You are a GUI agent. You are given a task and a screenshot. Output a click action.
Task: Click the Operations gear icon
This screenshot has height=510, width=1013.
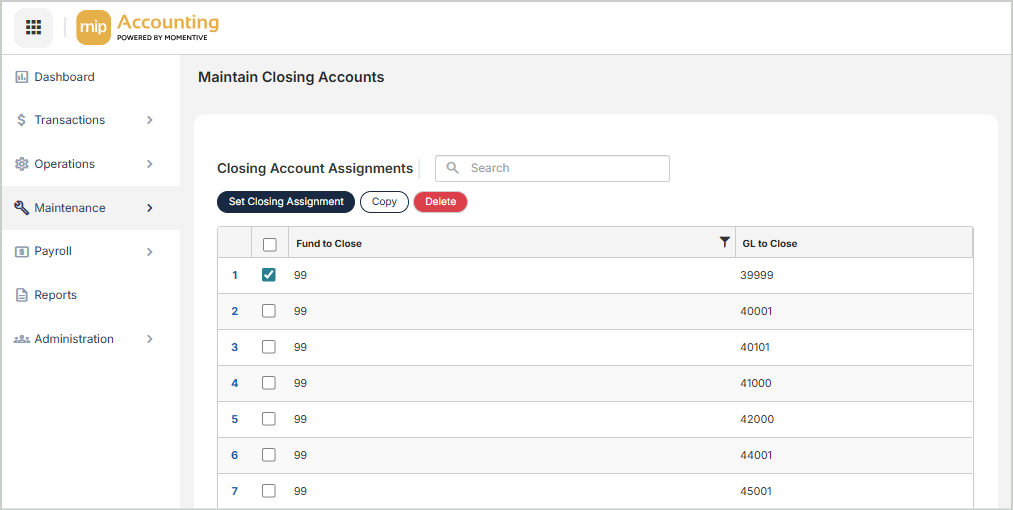point(22,164)
